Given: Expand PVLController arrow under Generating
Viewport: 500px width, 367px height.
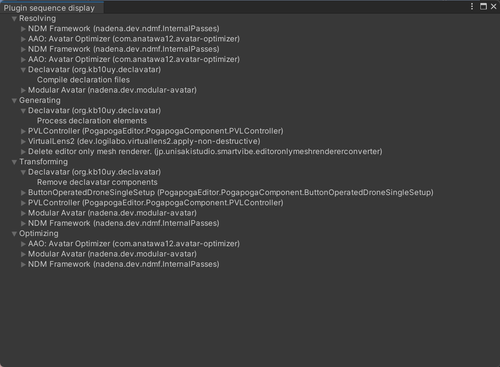Looking at the screenshot, I should click(23, 131).
